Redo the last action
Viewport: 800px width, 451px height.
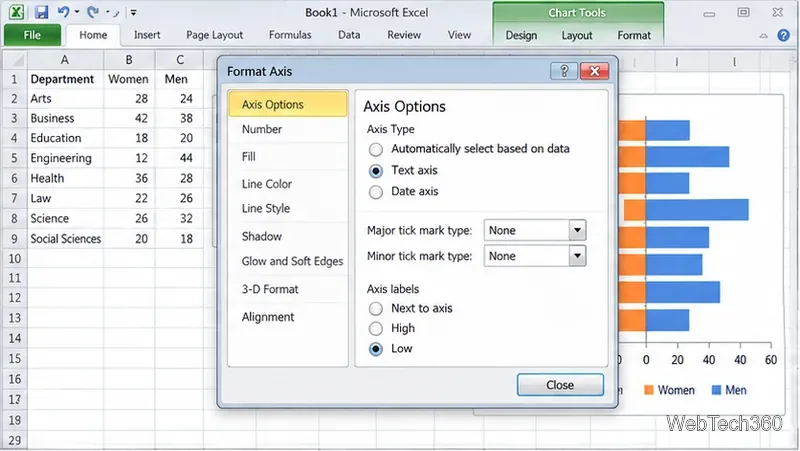click(93, 12)
